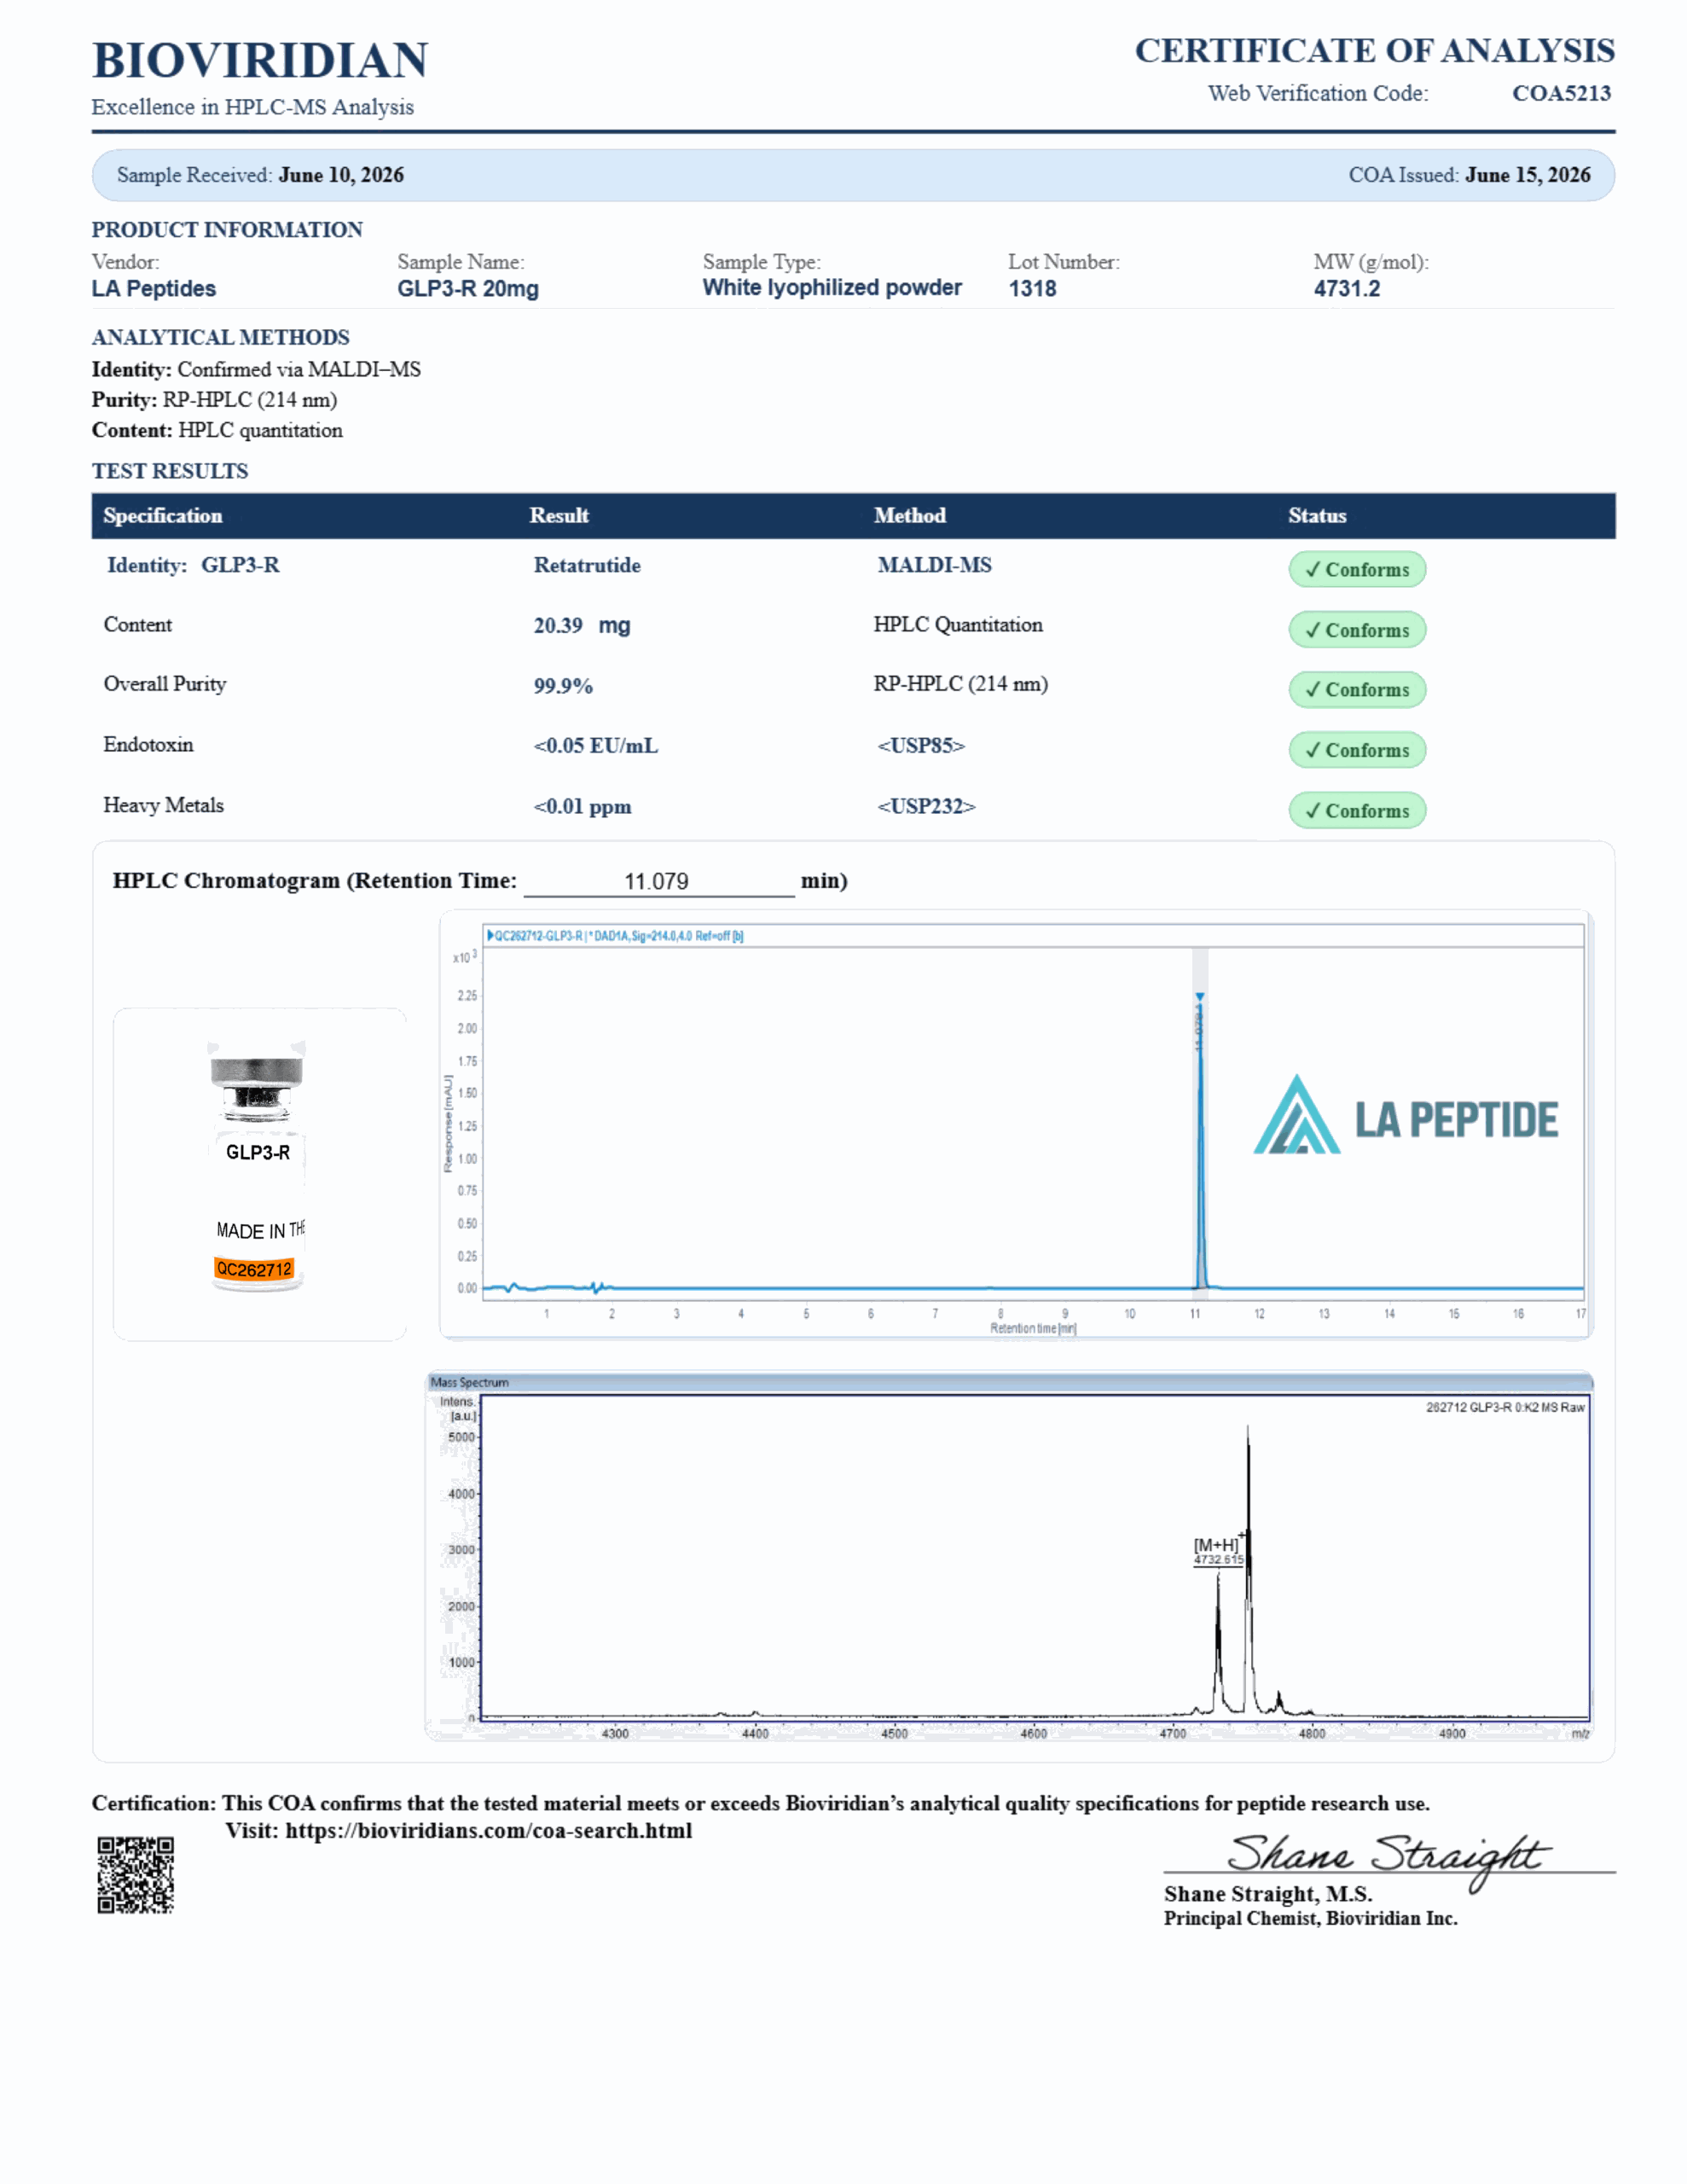
Task: Click the Specification column header
Action: [163, 516]
